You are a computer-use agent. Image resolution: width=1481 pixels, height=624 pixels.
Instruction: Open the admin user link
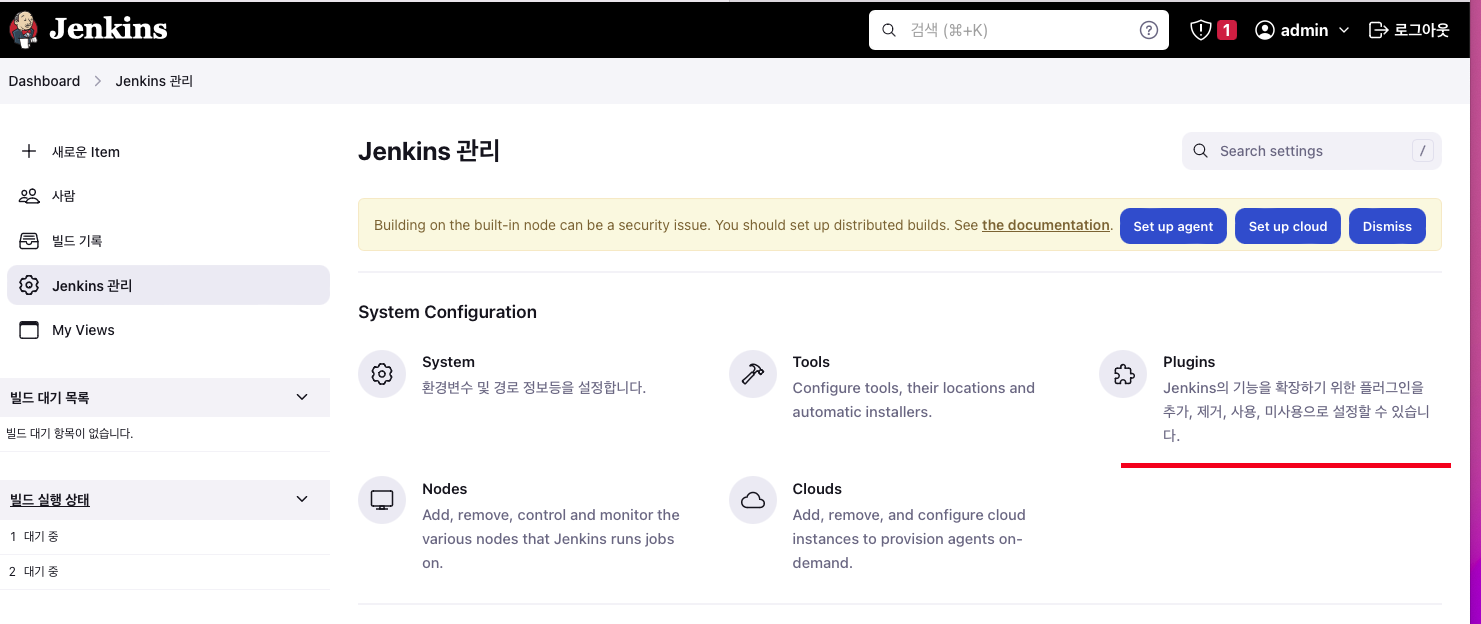point(1304,30)
